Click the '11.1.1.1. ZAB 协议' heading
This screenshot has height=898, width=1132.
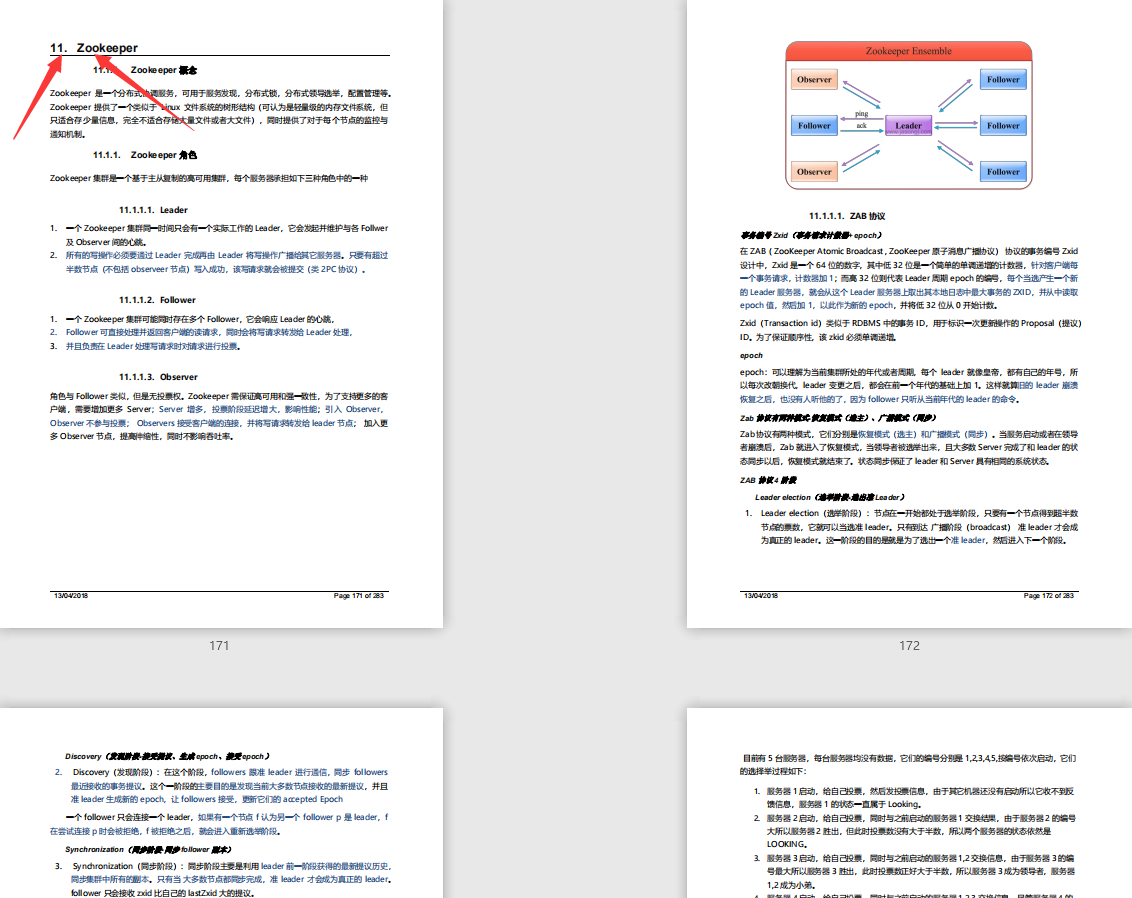[x=847, y=216]
